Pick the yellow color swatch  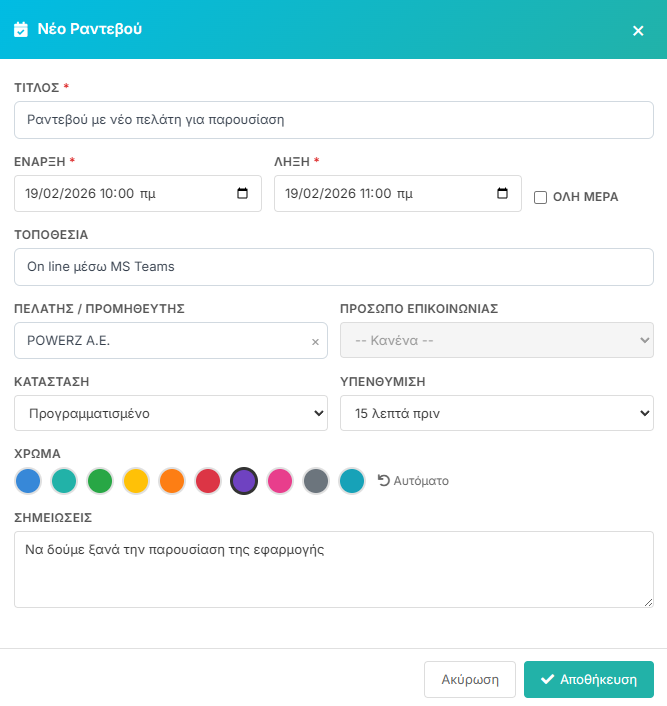[x=137, y=481]
